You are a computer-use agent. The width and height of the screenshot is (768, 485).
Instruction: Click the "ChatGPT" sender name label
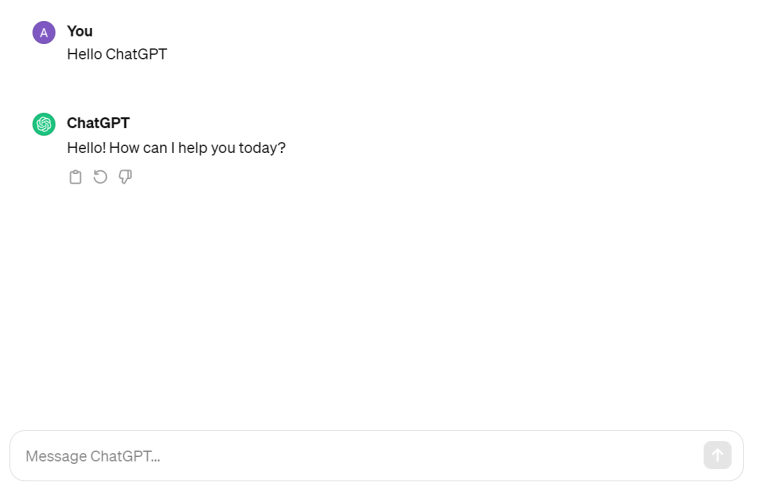coord(98,123)
